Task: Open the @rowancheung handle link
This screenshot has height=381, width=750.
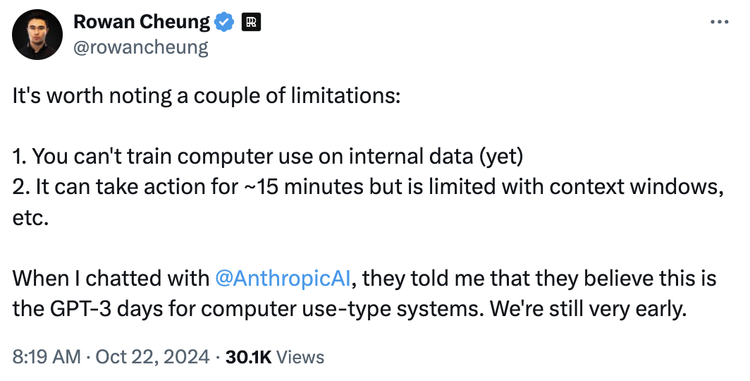Action: click(x=141, y=48)
